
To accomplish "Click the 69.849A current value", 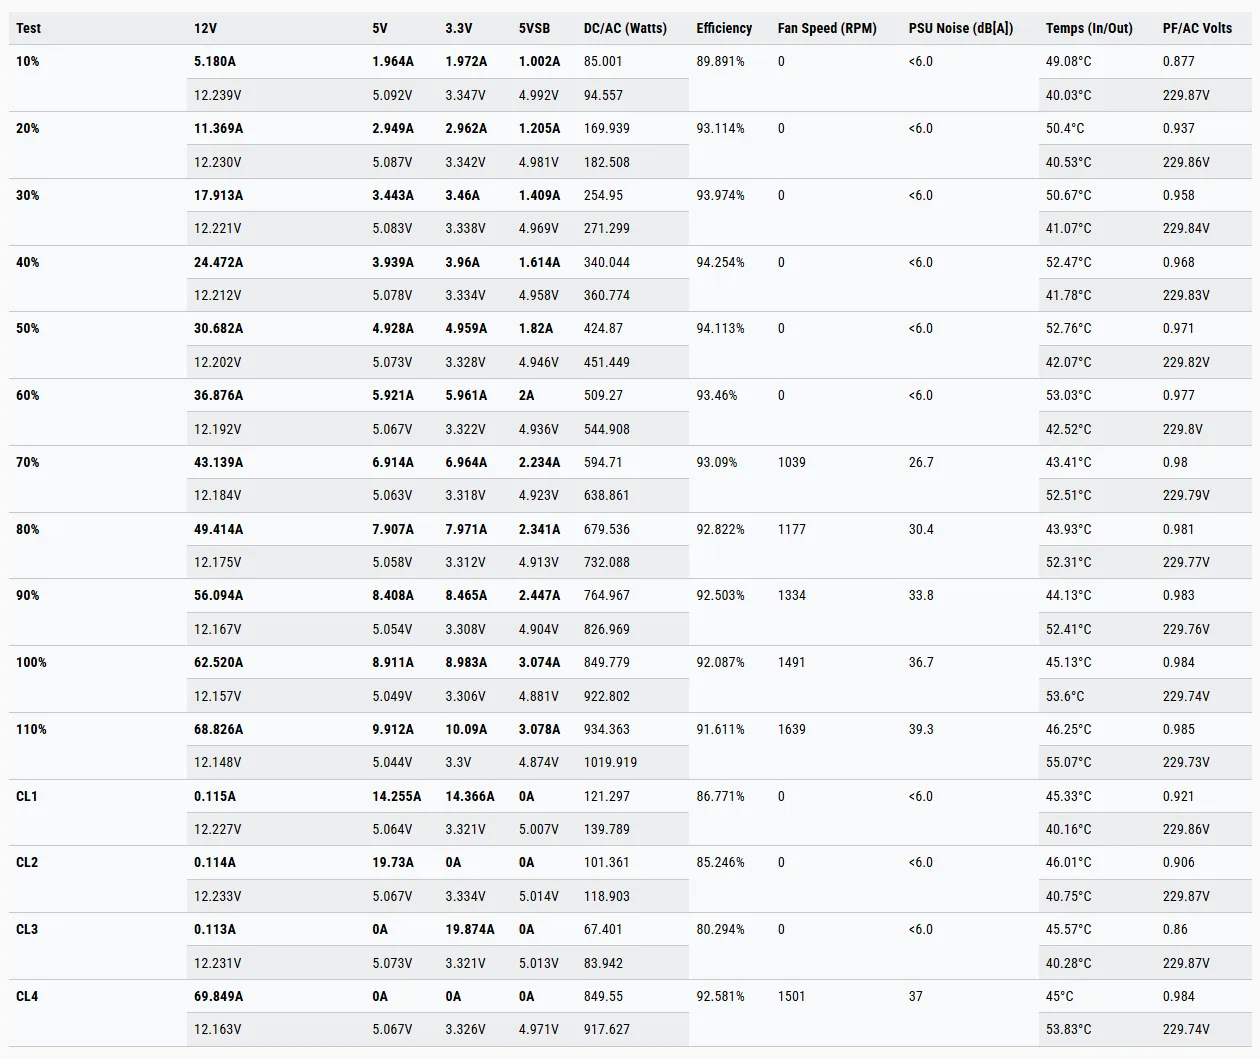I will point(218,996).
